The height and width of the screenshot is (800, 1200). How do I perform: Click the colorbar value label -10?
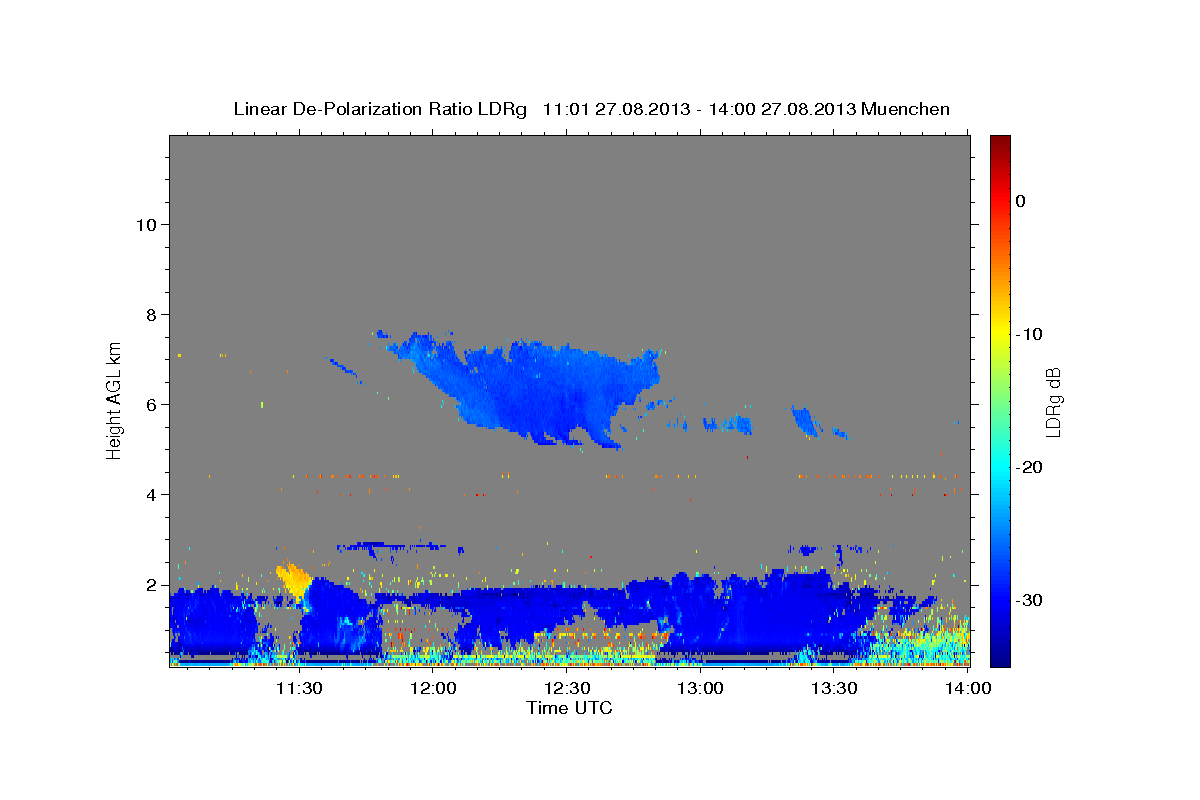pyautogui.click(x=1029, y=334)
